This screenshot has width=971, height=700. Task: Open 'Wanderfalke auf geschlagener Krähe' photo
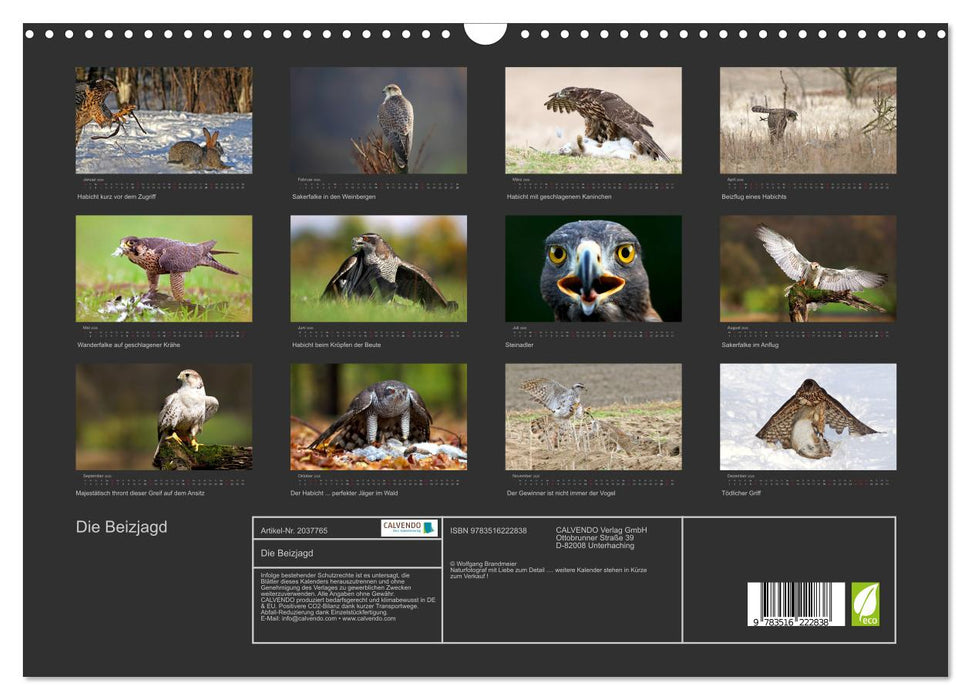pos(164,268)
